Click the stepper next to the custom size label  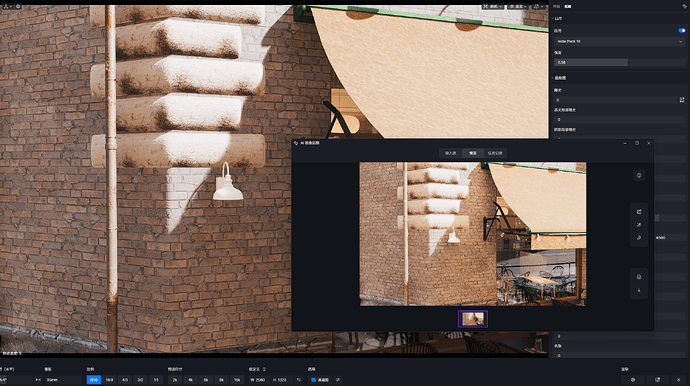click(x=264, y=369)
